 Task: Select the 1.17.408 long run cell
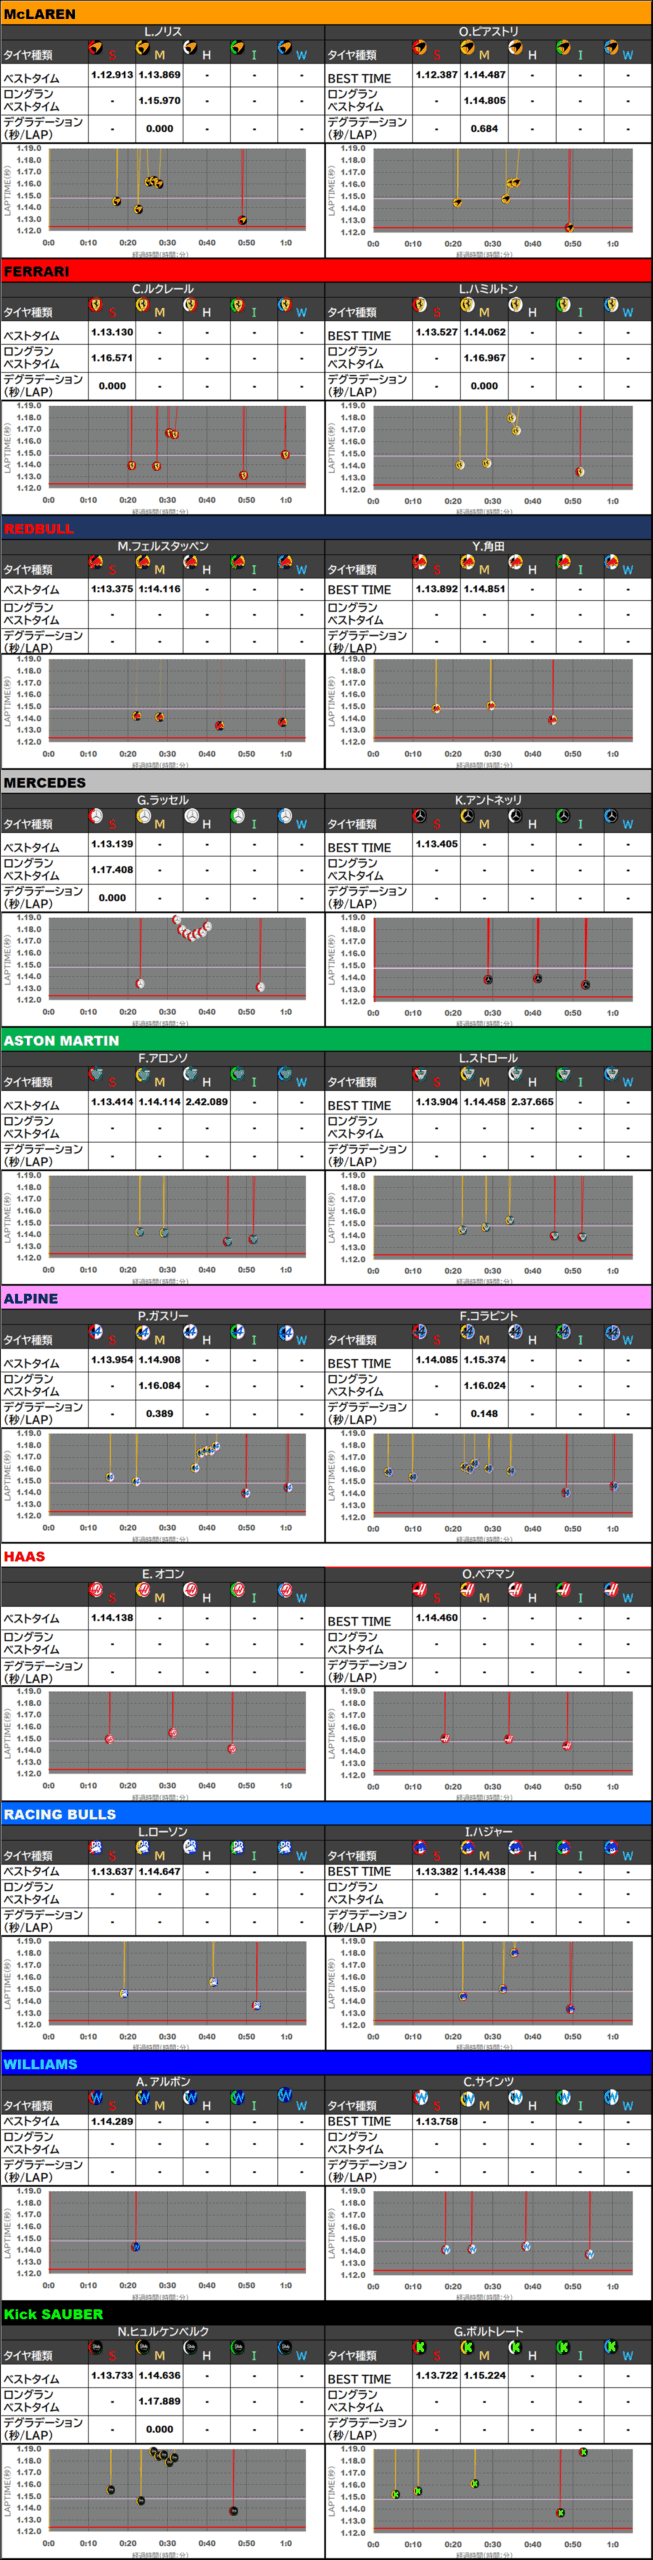coord(112,870)
